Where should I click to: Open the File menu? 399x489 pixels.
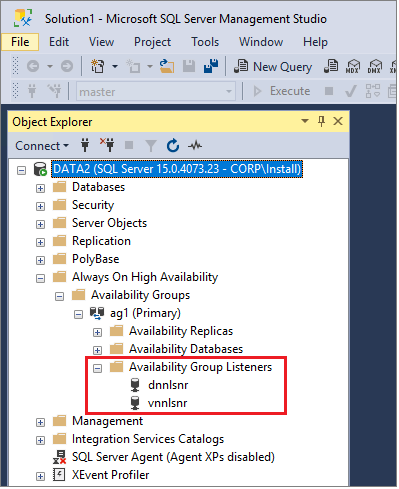pos(20,42)
